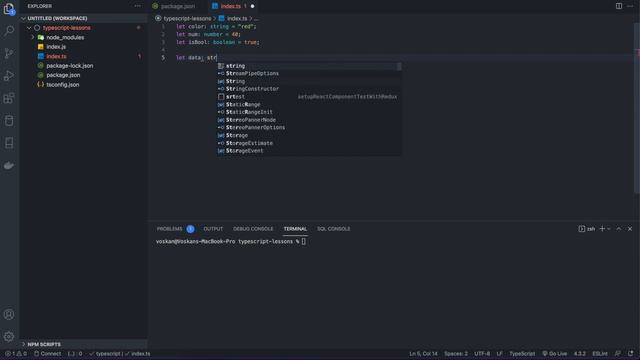Click the suggestion list scrollbar

pos(399,66)
